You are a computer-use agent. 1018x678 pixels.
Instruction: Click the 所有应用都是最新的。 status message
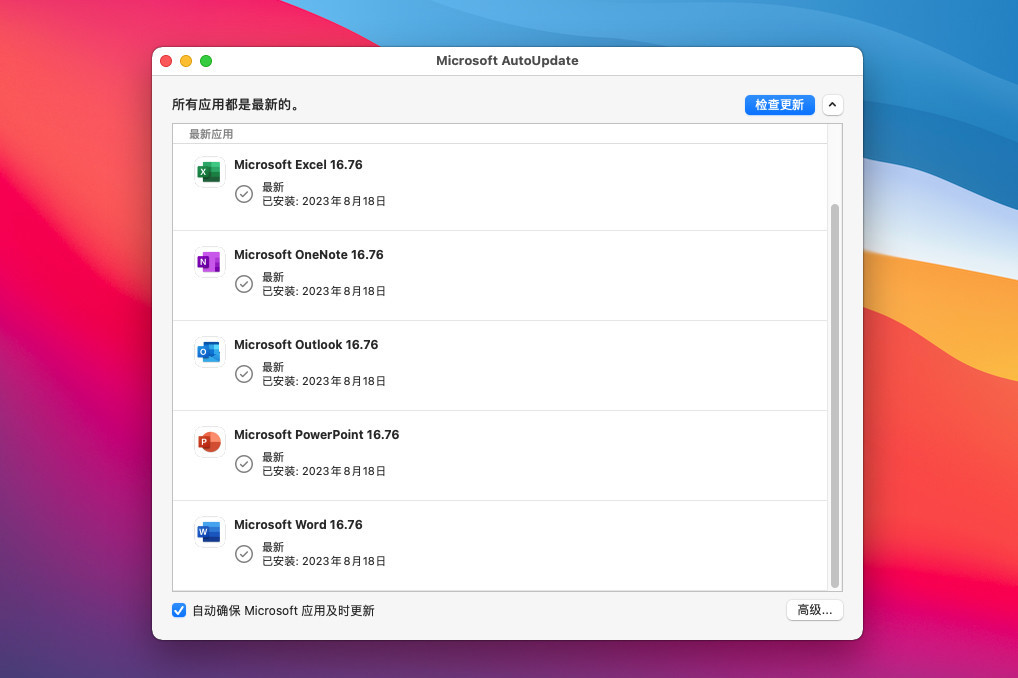pyautogui.click(x=238, y=105)
